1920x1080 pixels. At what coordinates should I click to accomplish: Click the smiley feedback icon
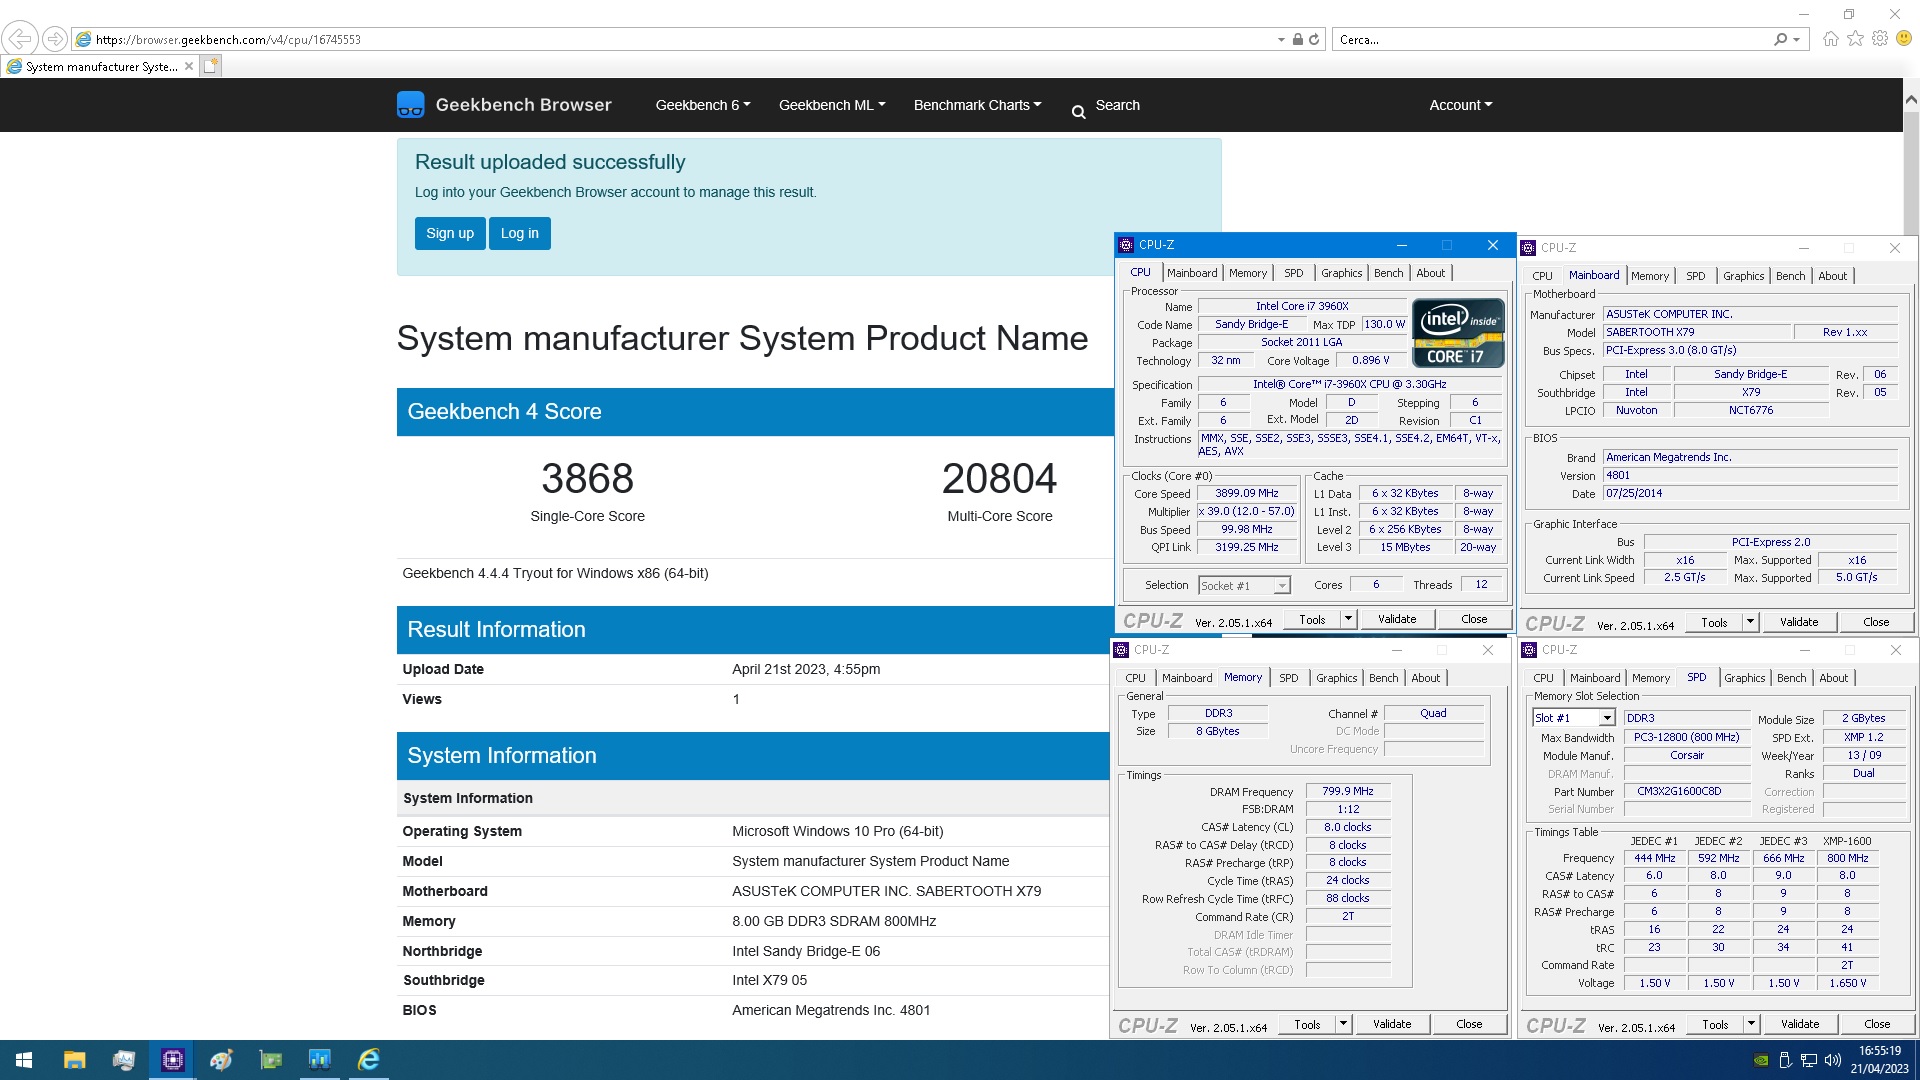coord(1904,39)
